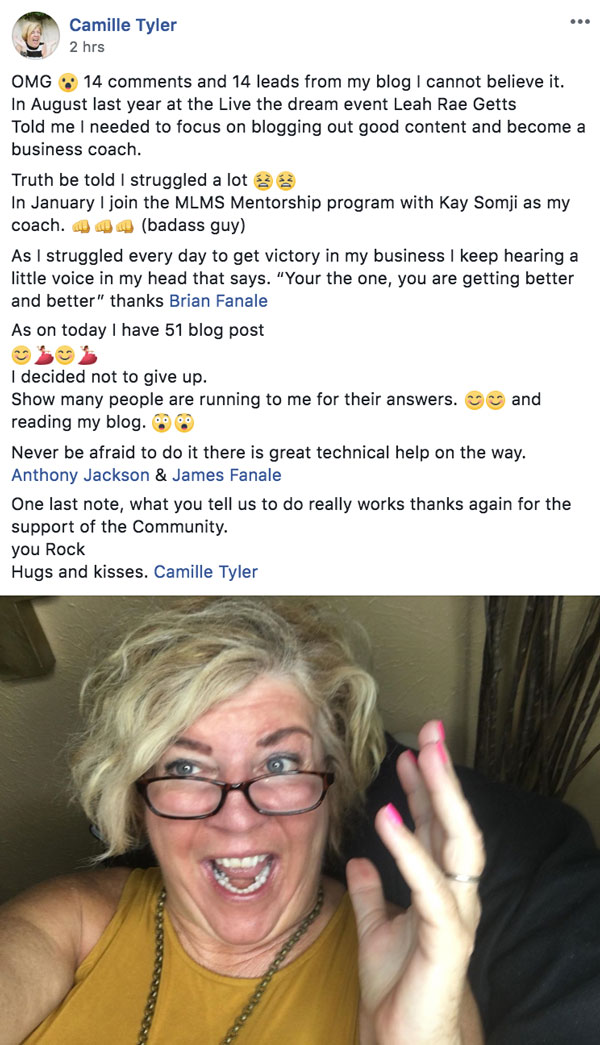Click the last astonished emoji after 'reading my blog.'
600x1045 pixels.
point(184,423)
